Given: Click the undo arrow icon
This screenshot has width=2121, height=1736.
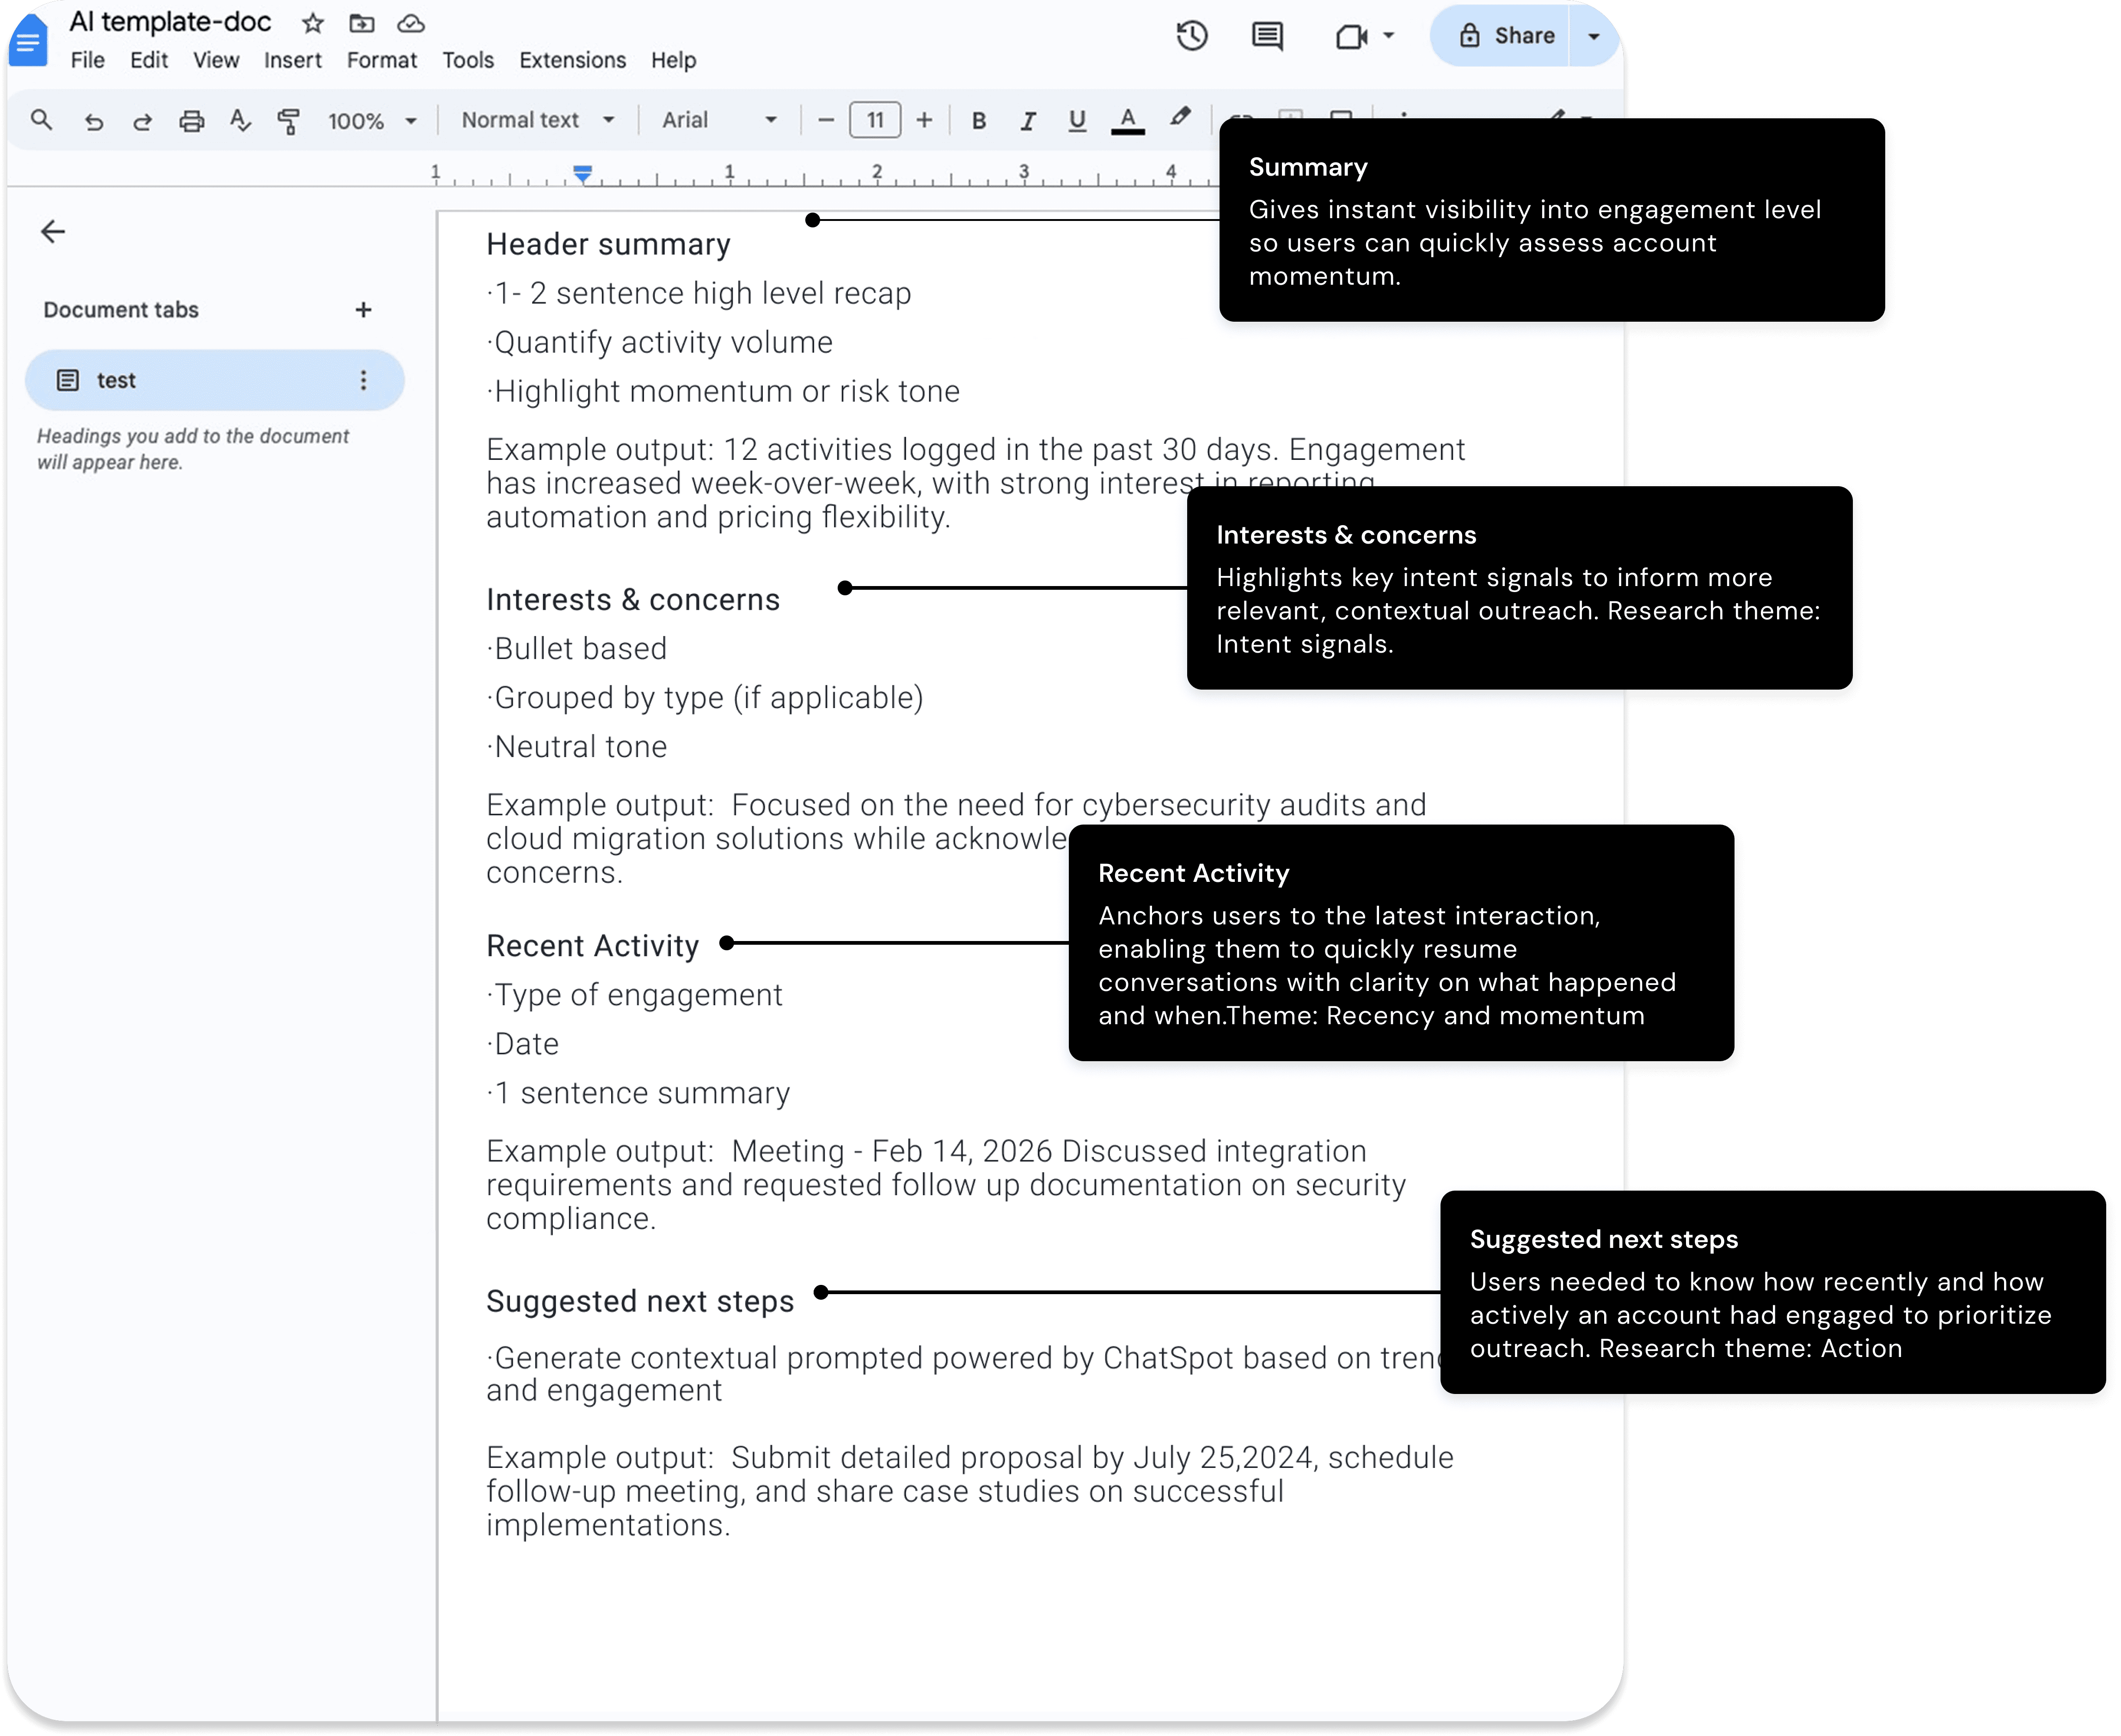Looking at the screenshot, I should 93,121.
